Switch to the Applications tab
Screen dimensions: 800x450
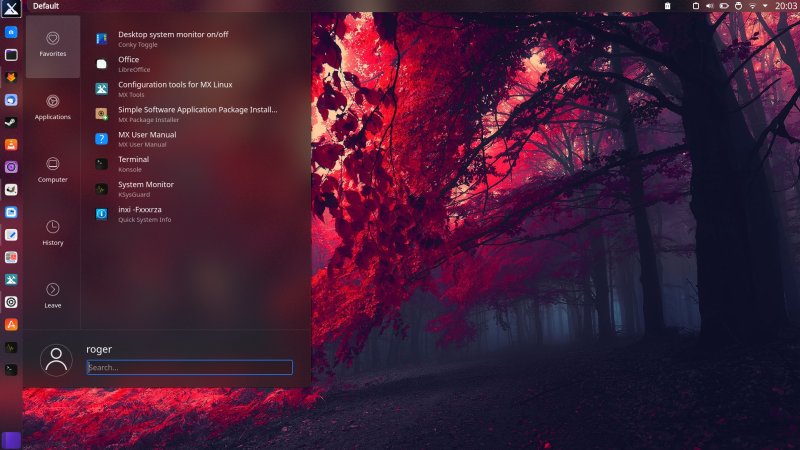point(53,106)
